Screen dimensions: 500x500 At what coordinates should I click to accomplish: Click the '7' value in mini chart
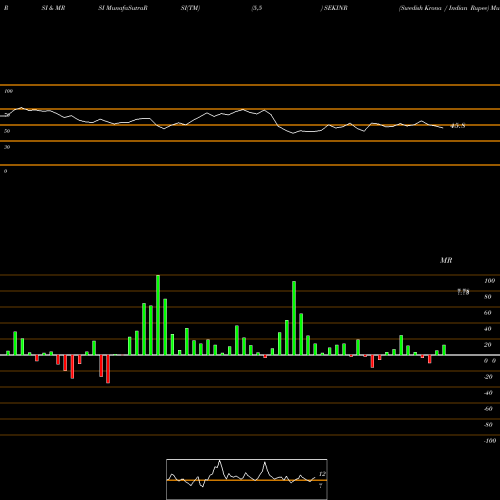tap(321, 486)
